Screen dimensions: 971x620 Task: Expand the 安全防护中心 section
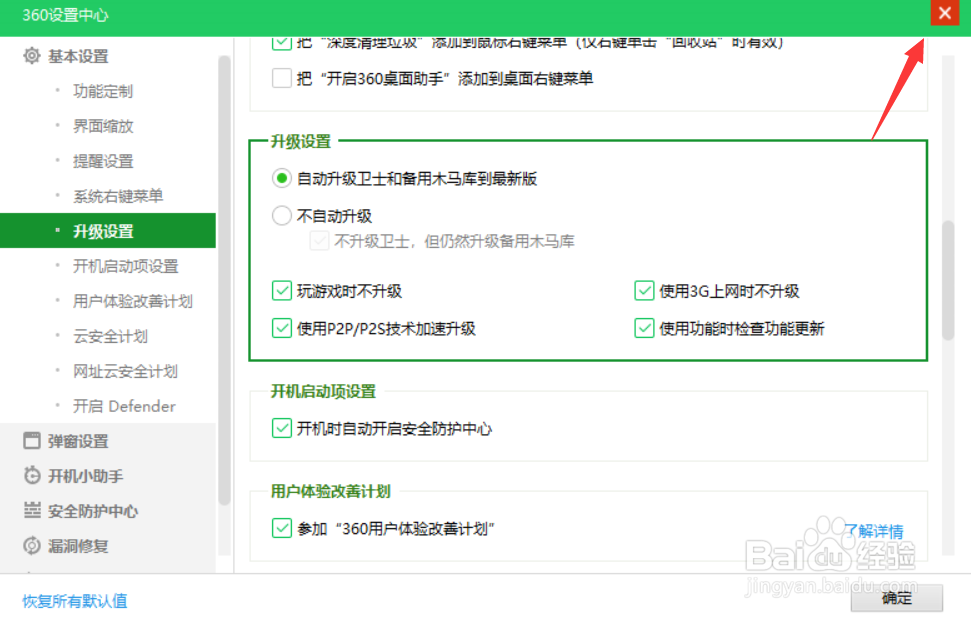[x=93, y=511]
